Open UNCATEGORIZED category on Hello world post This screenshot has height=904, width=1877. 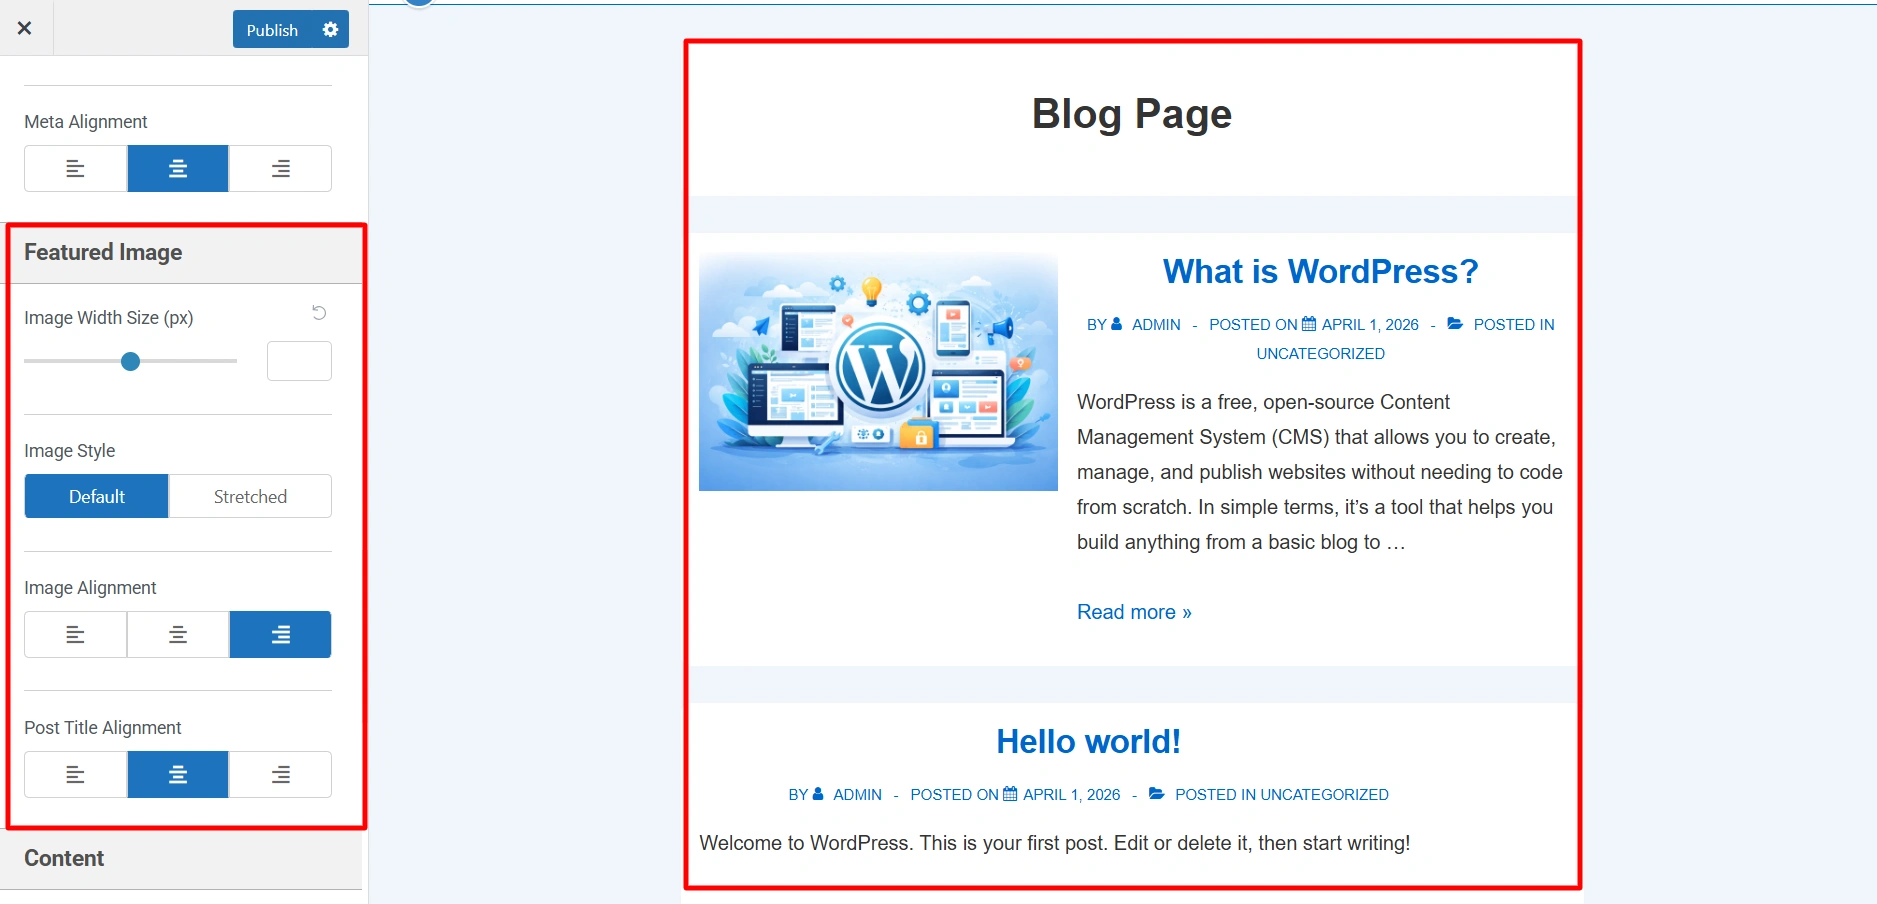click(1324, 795)
